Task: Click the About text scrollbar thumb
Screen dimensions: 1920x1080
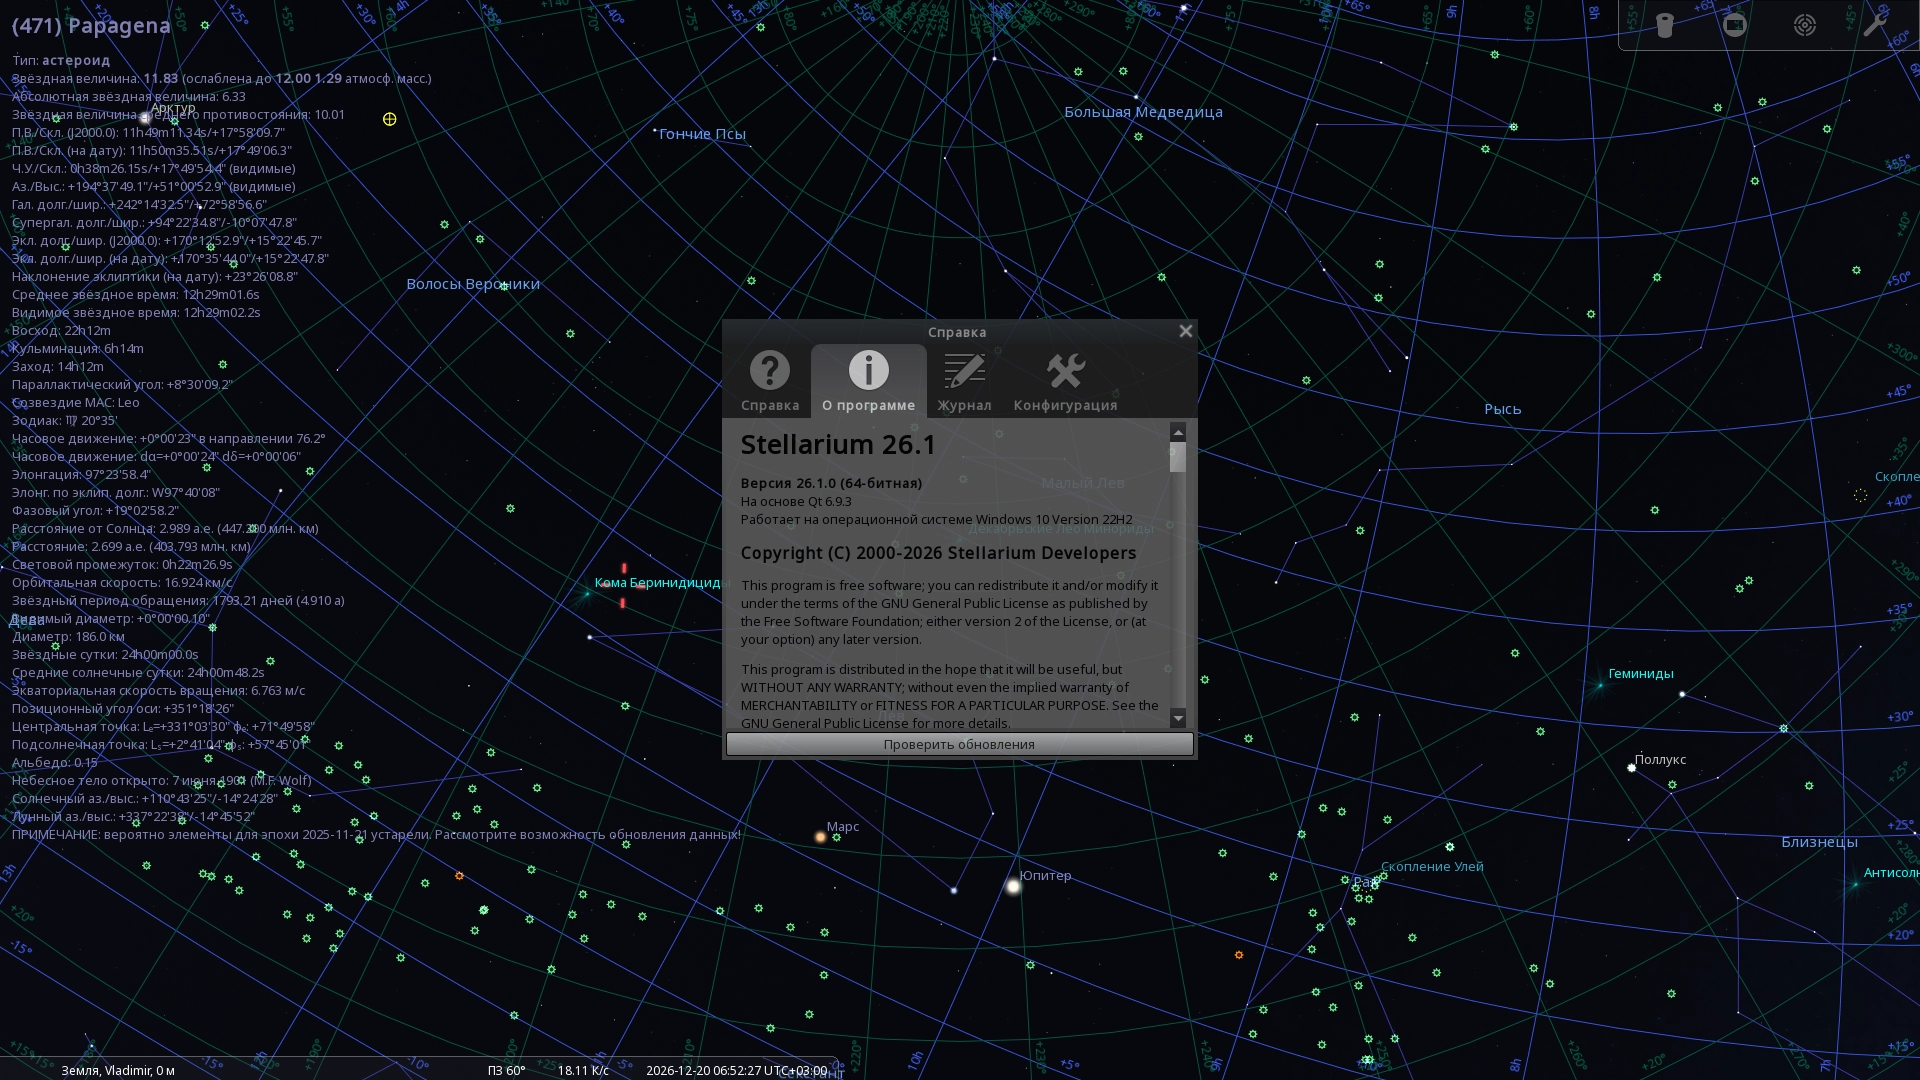Action: point(1178,457)
